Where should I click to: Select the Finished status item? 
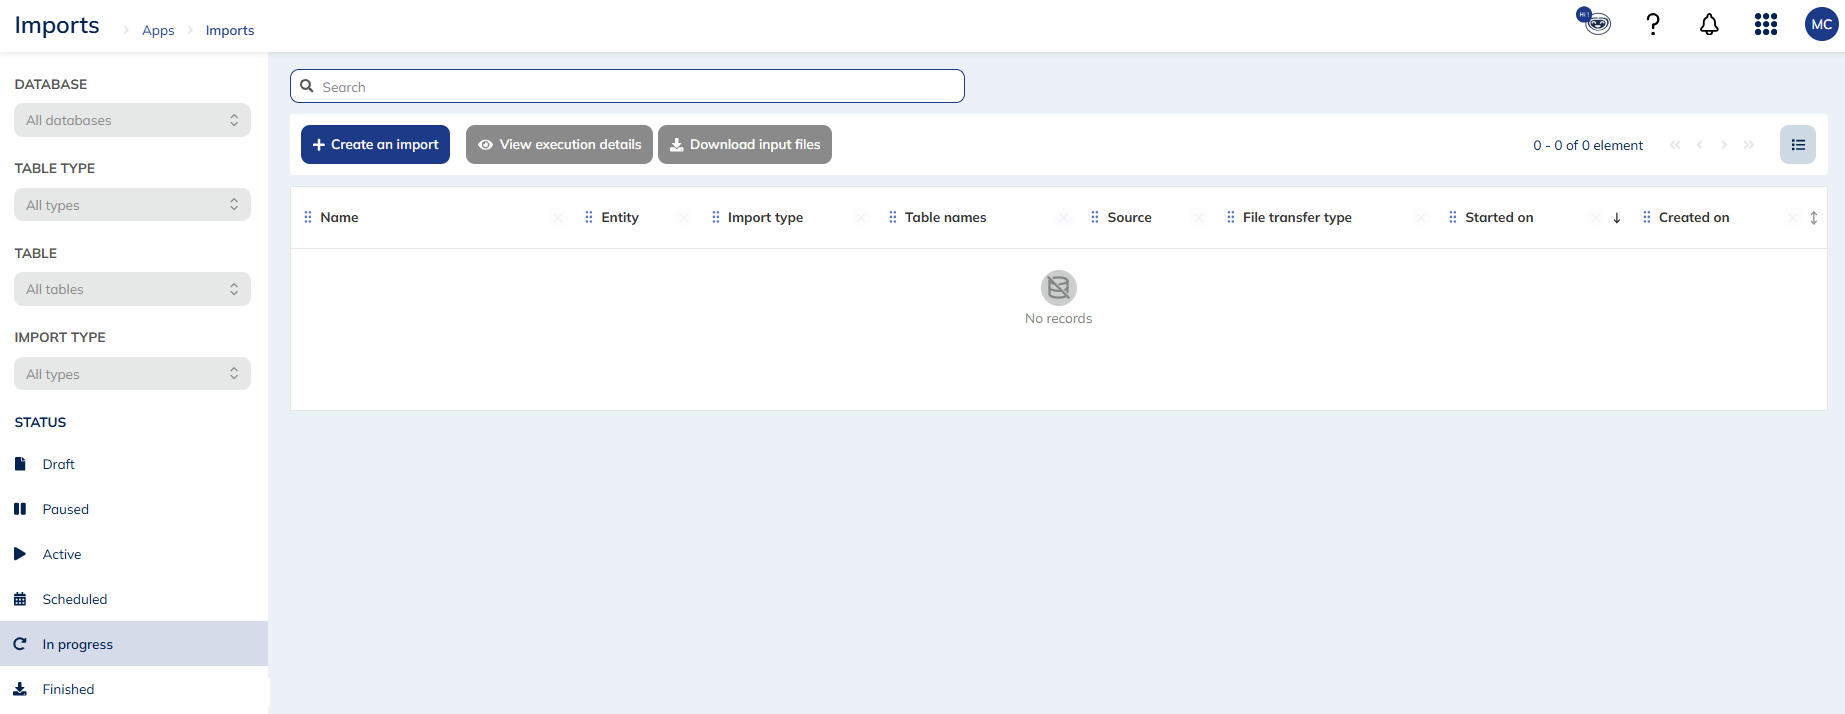(x=68, y=689)
